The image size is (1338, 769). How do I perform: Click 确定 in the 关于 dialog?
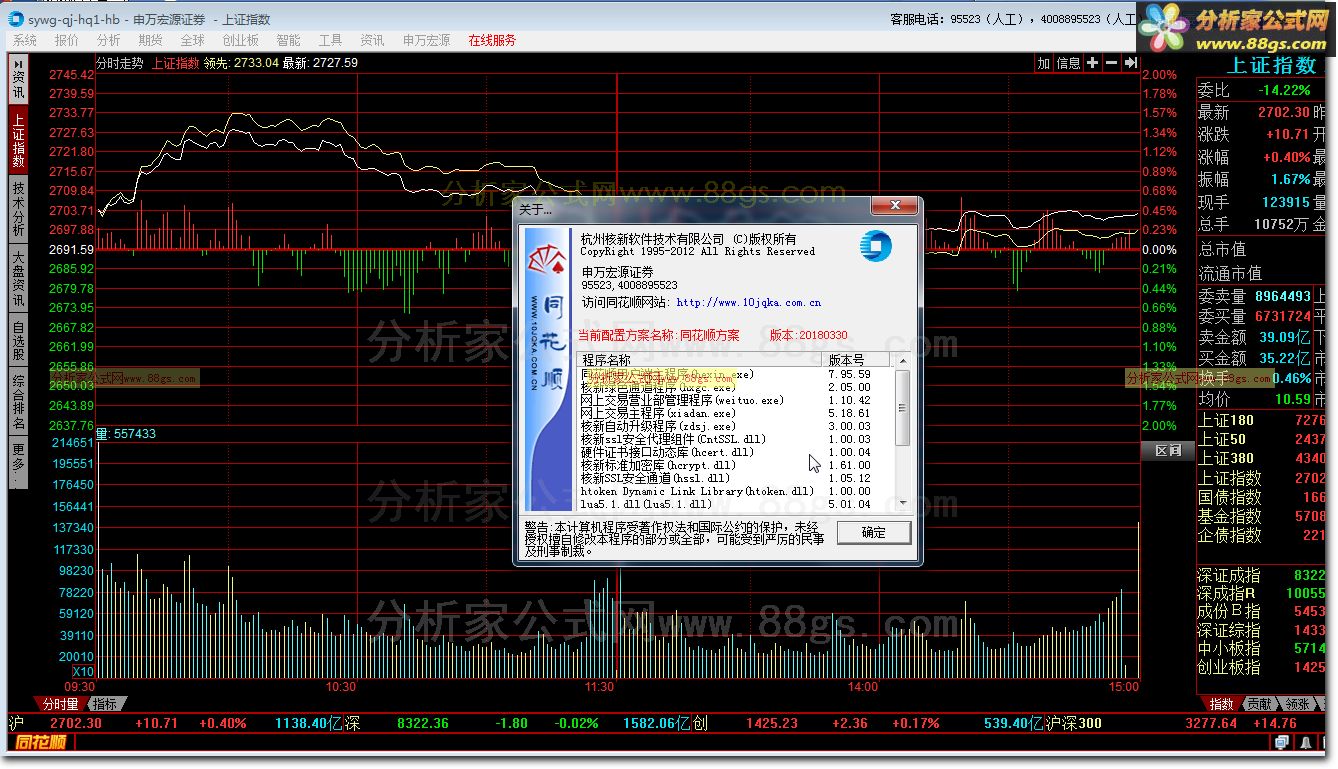pos(873,532)
